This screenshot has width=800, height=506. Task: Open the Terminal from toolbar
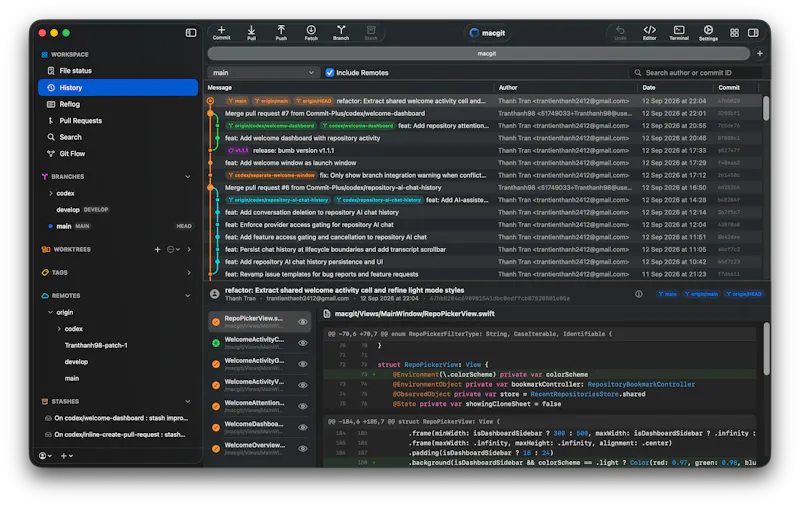click(x=679, y=33)
